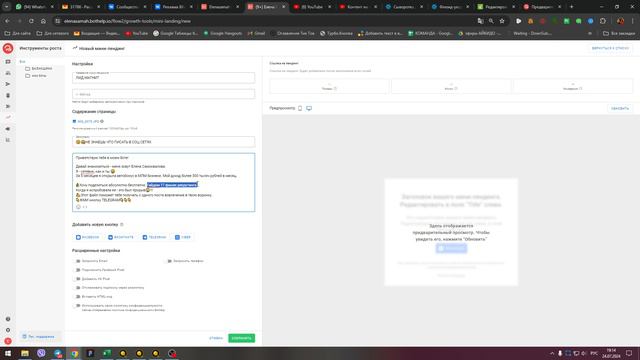Open the browser extensions puzzle icon
The image size is (640, 360).
603,21
